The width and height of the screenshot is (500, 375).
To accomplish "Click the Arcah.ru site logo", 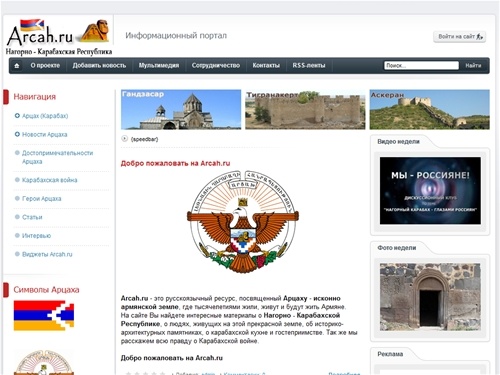I will 59,37.
